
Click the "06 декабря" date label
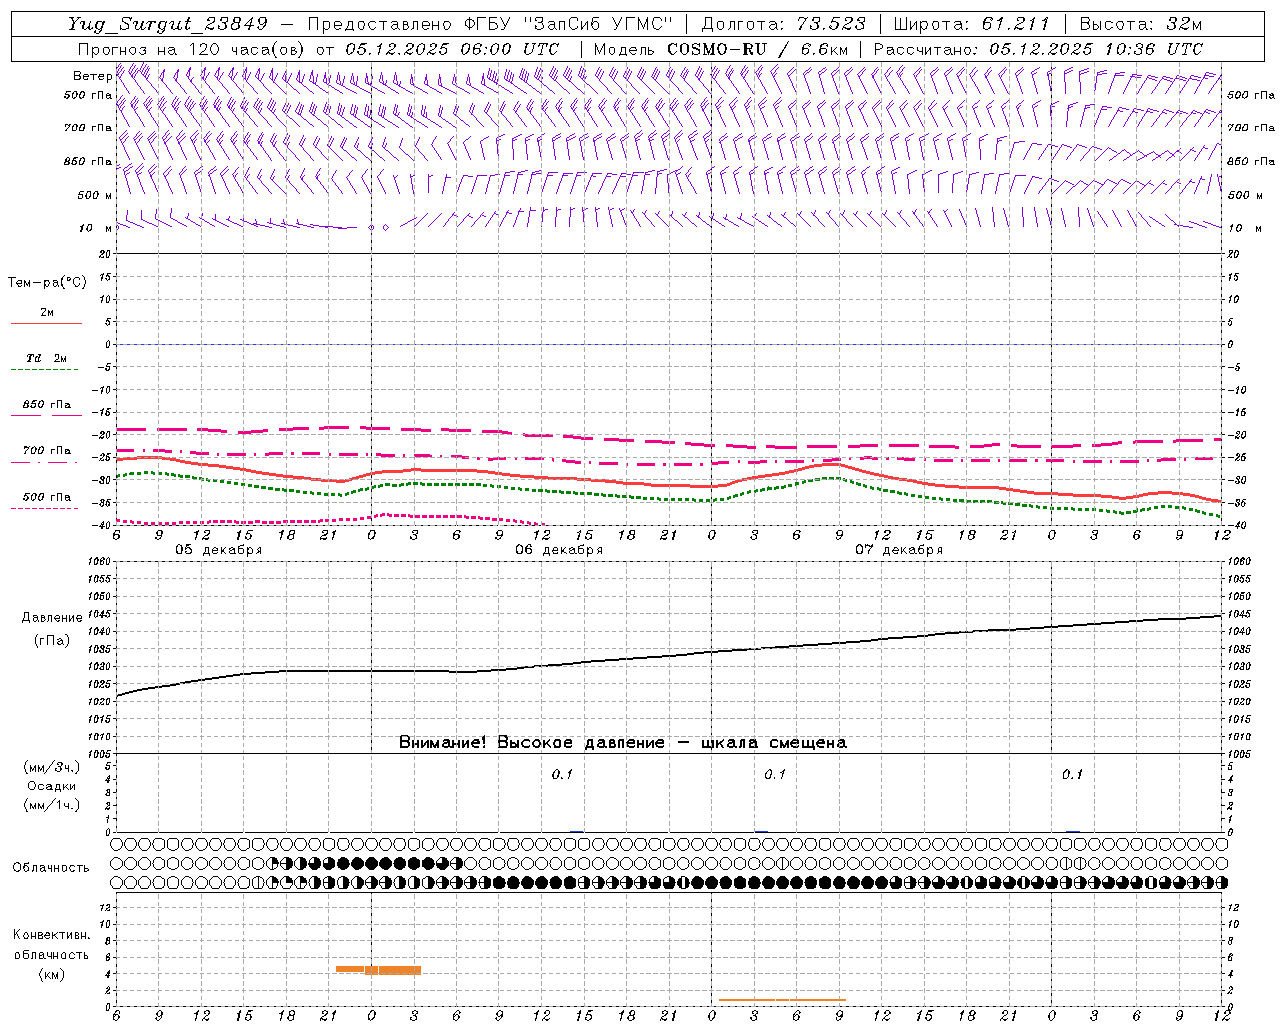[559, 550]
